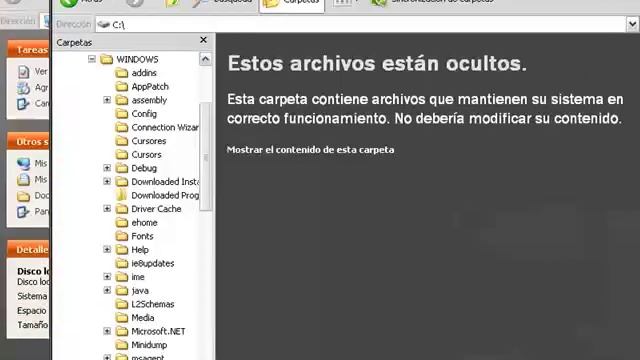Collapse the WINDOWS folder node
The height and width of the screenshot is (360, 640).
click(92, 59)
